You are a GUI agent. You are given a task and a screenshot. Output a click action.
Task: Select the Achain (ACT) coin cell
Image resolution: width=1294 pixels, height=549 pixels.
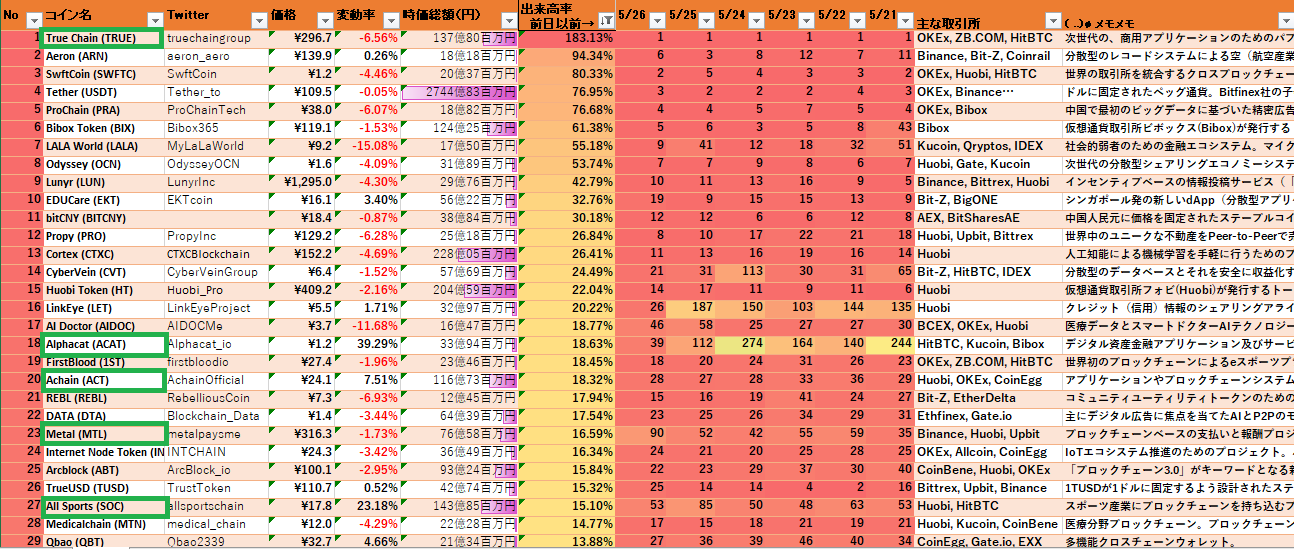(x=102, y=381)
